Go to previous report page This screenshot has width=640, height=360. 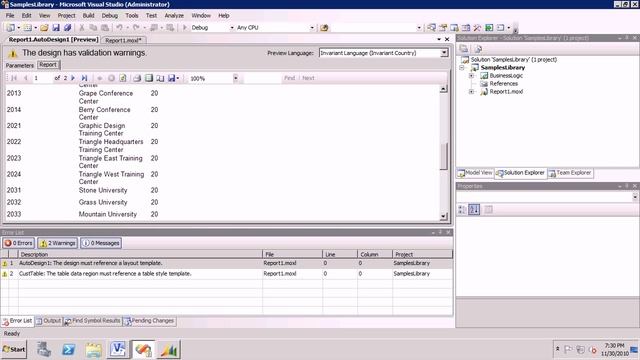(x=25, y=78)
